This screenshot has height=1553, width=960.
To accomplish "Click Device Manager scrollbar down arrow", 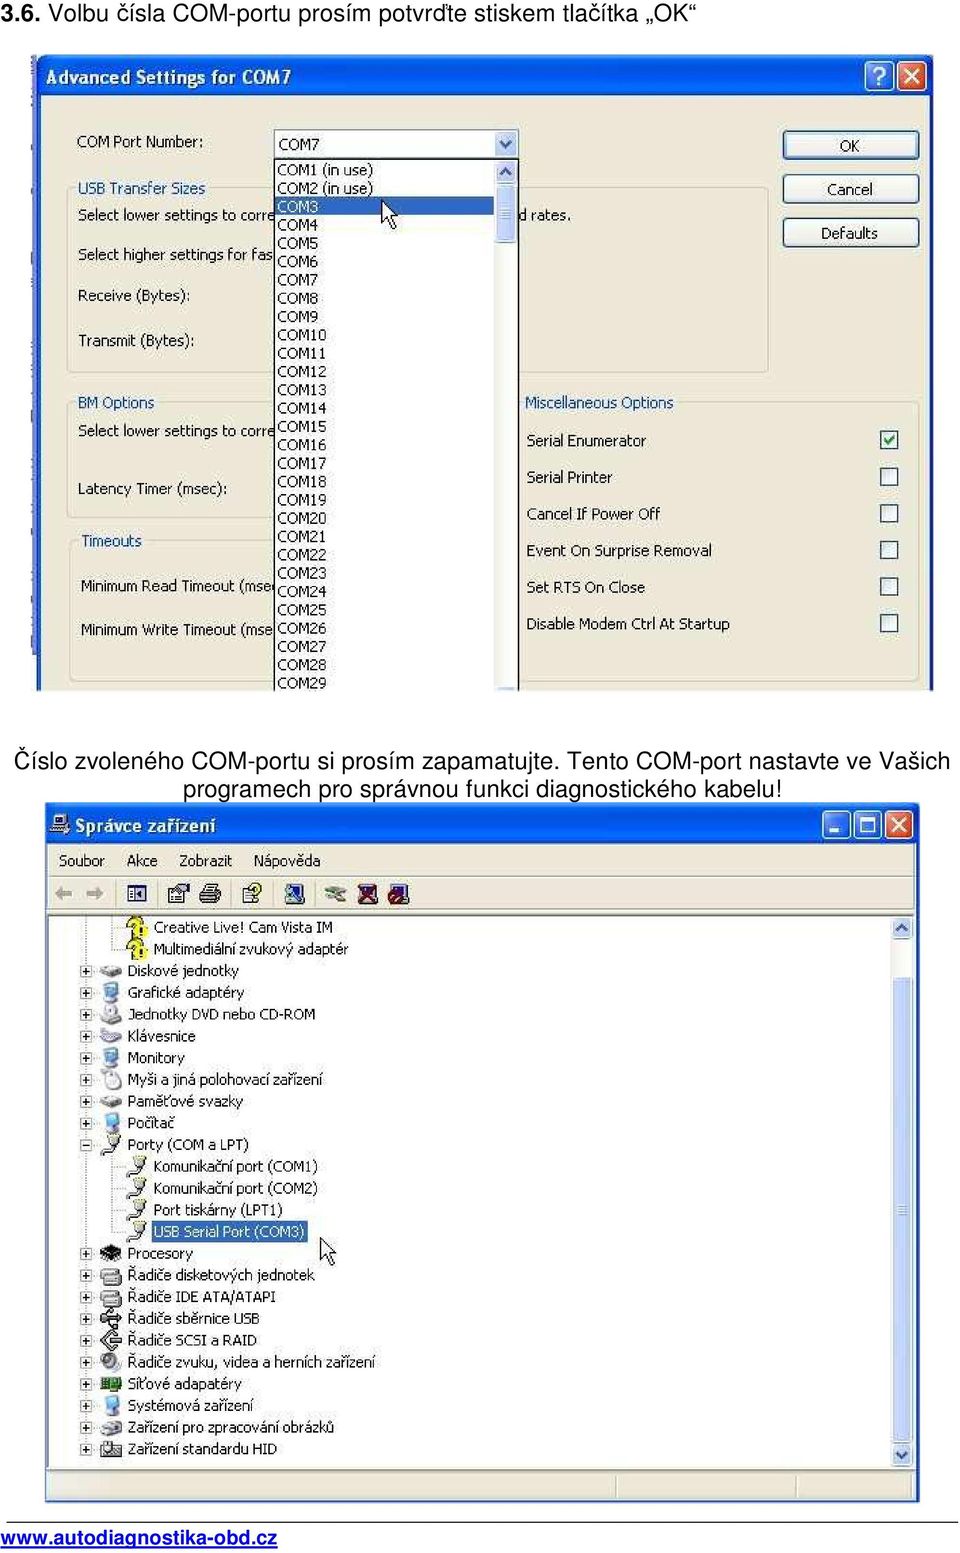I will (x=902, y=1455).
